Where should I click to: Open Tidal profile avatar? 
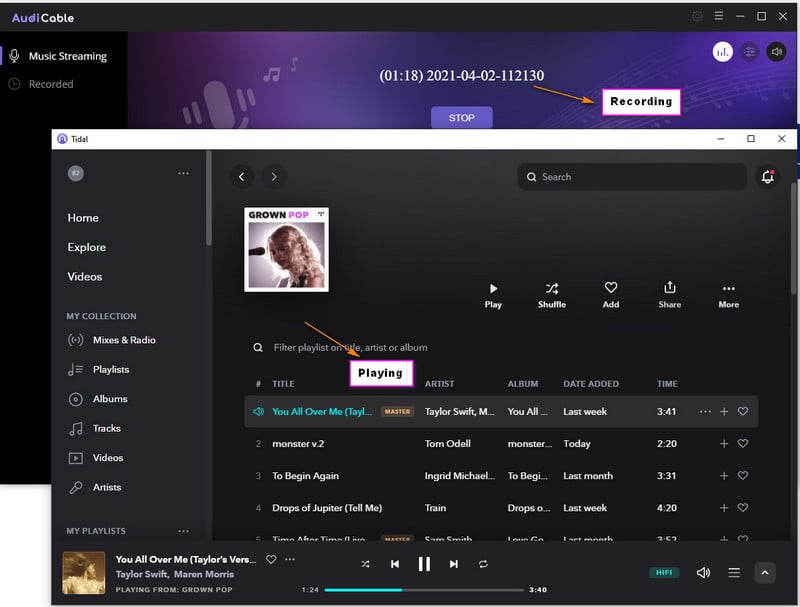click(x=76, y=173)
